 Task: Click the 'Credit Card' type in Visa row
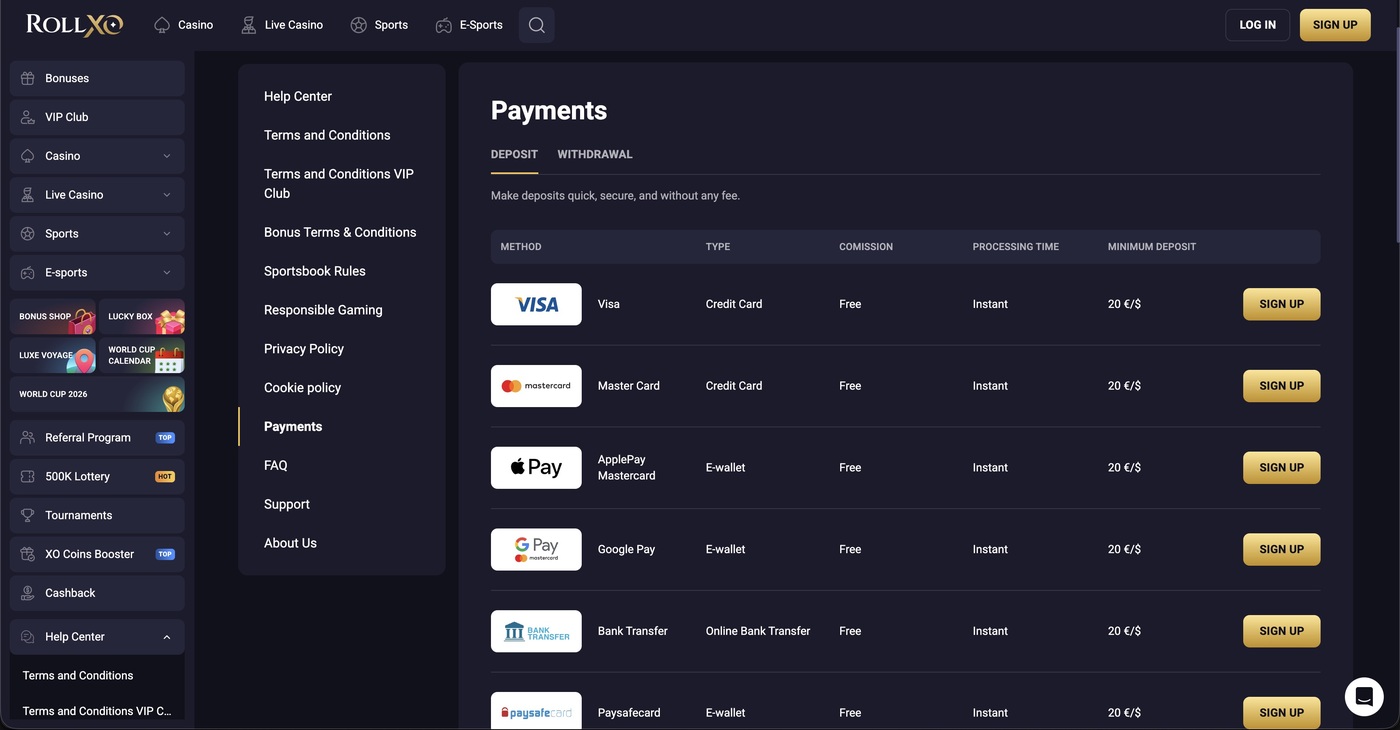(x=734, y=304)
